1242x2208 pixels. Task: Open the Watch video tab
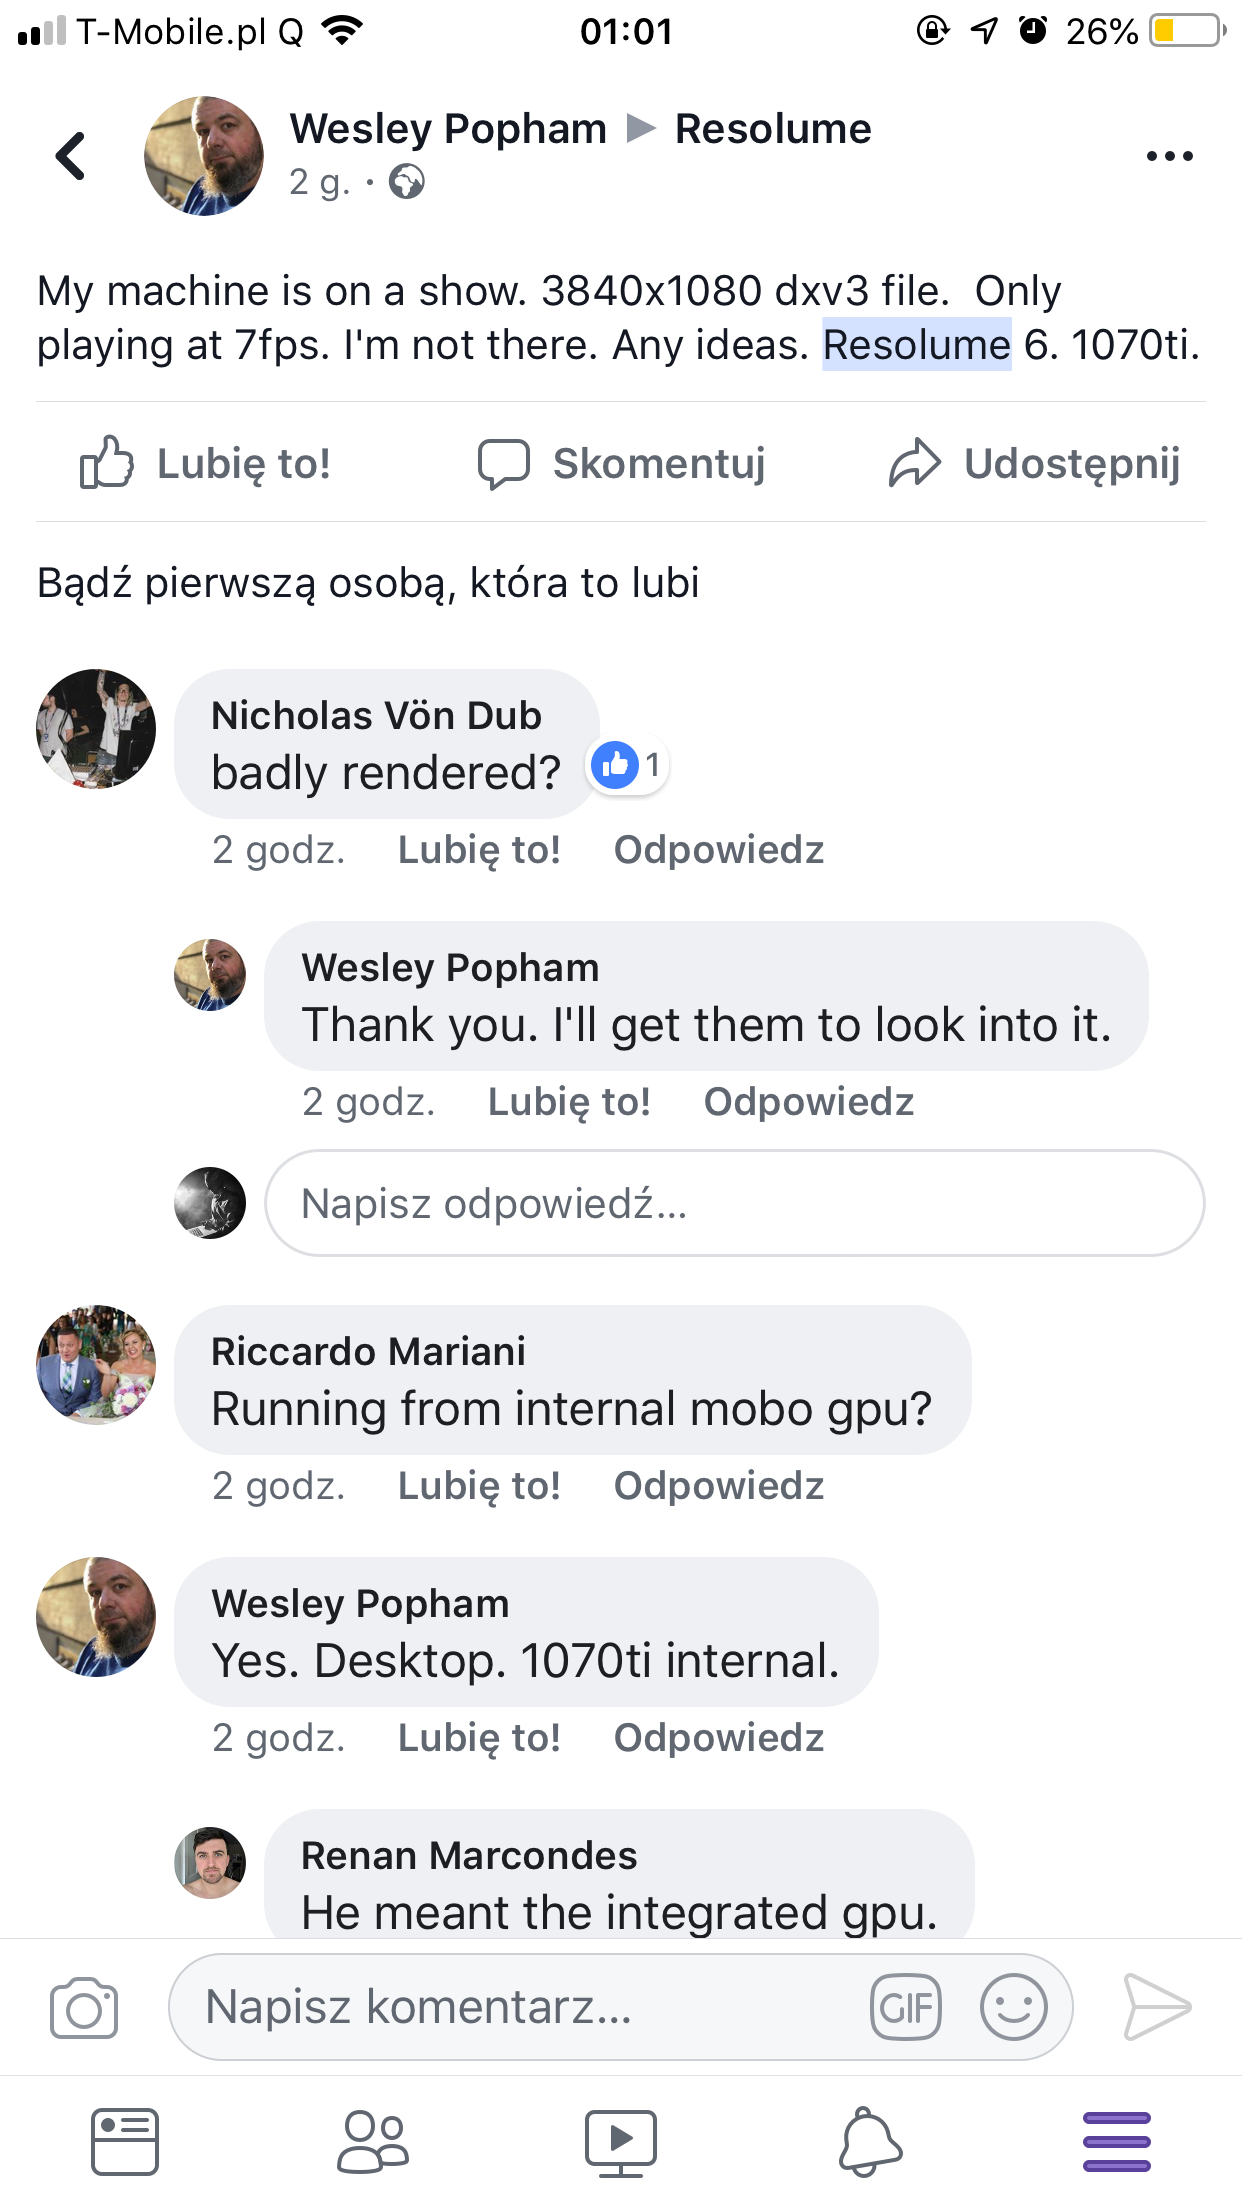pyautogui.click(x=620, y=2142)
